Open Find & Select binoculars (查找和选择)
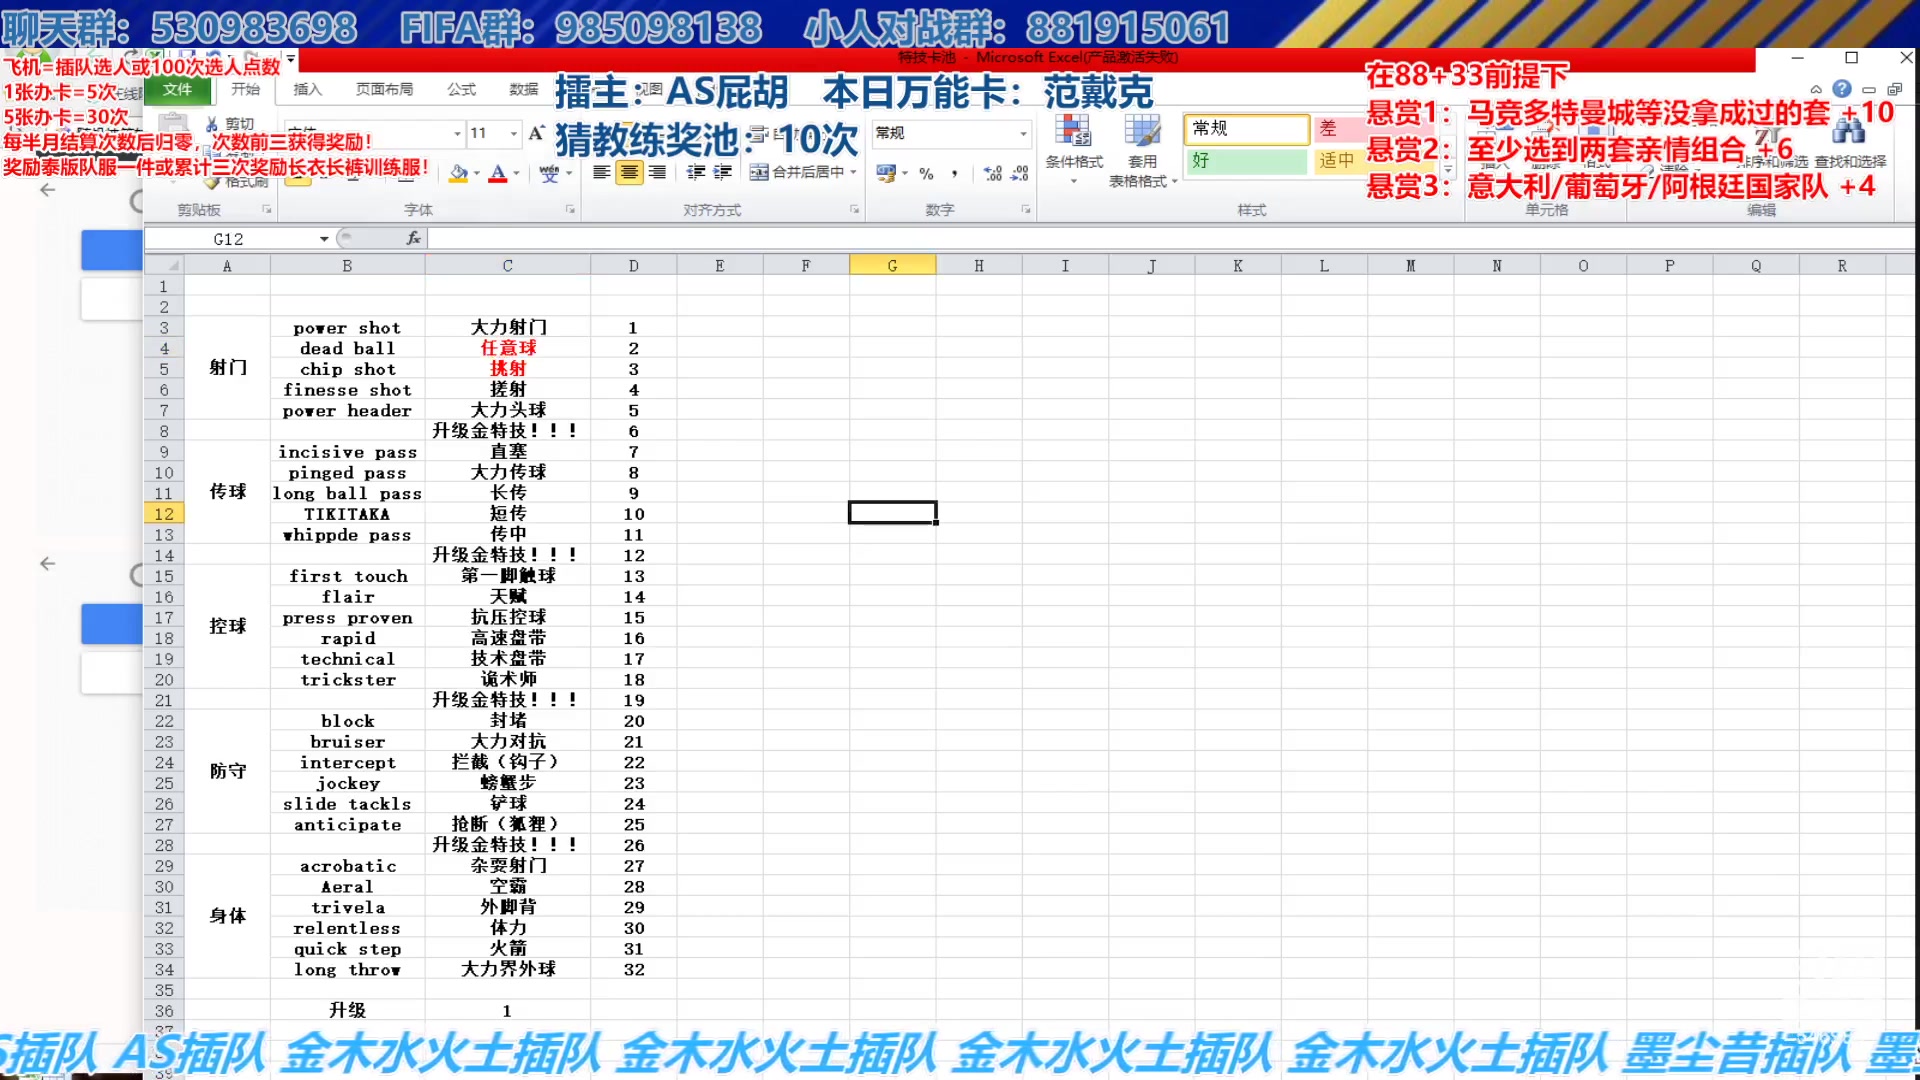The height and width of the screenshot is (1080, 1920). tap(1850, 145)
